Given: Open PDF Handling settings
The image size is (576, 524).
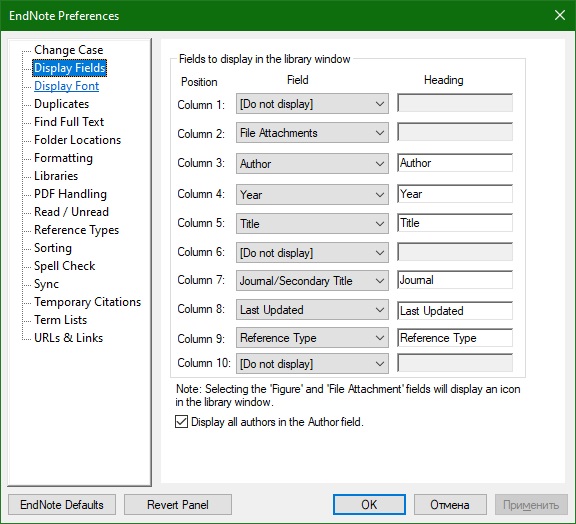Looking at the screenshot, I should point(70,194).
